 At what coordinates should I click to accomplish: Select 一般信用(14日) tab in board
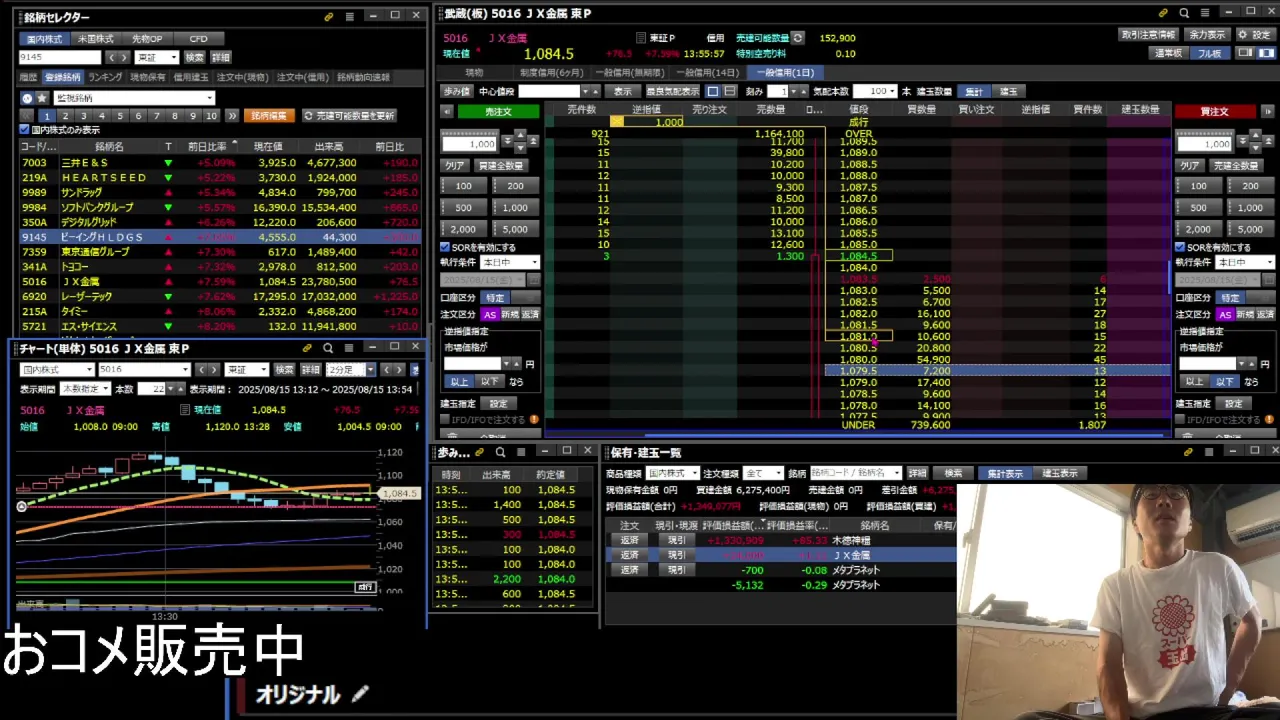coord(708,73)
